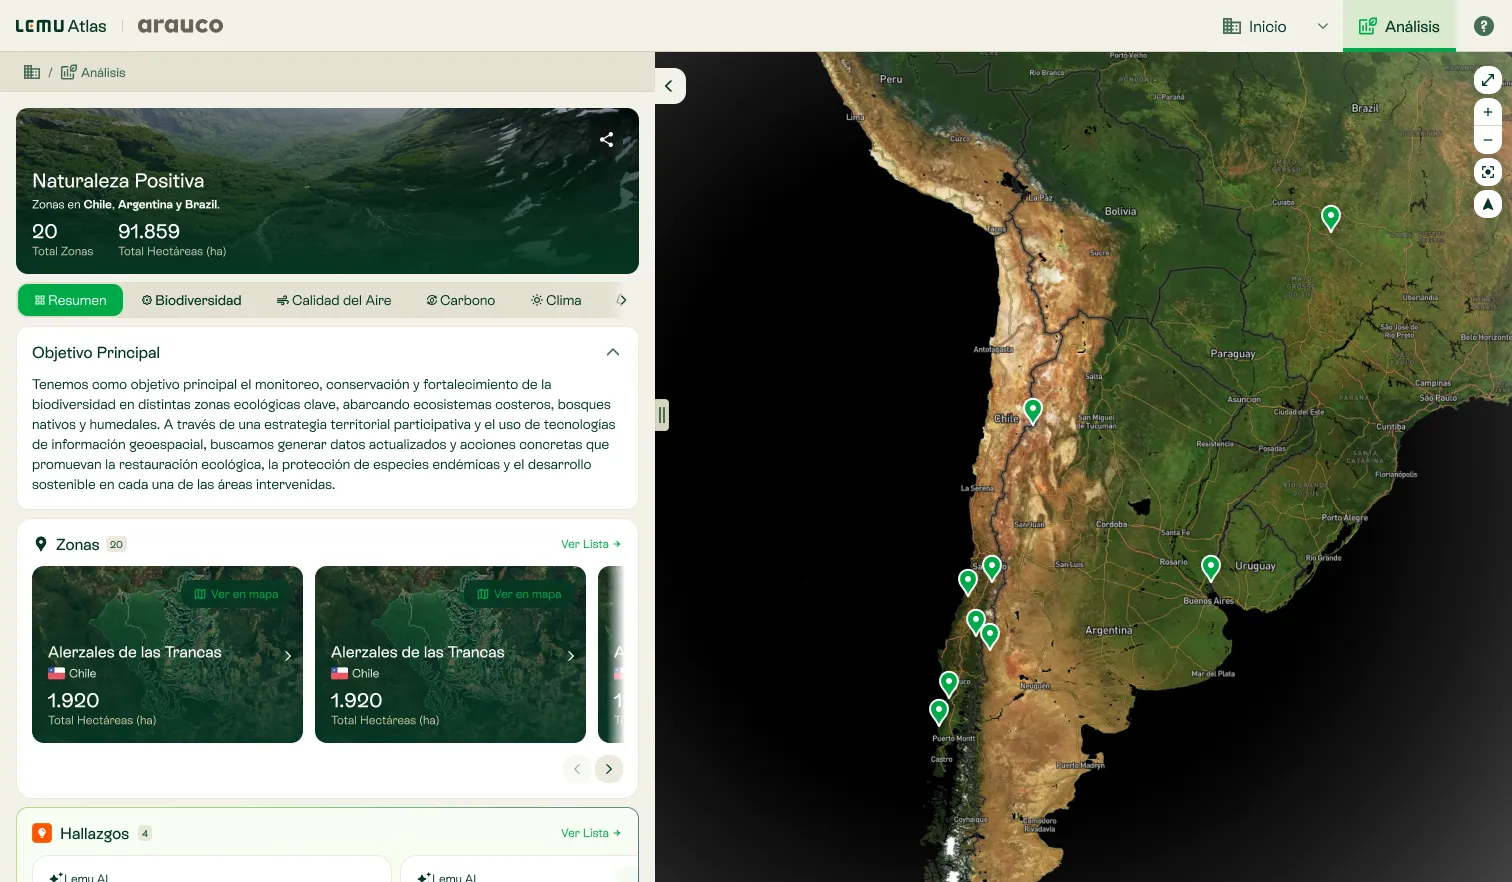Screen dimensions: 1512x882
Task: Click the orange Hallazgos icon
Action: click(x=42, y=833)
